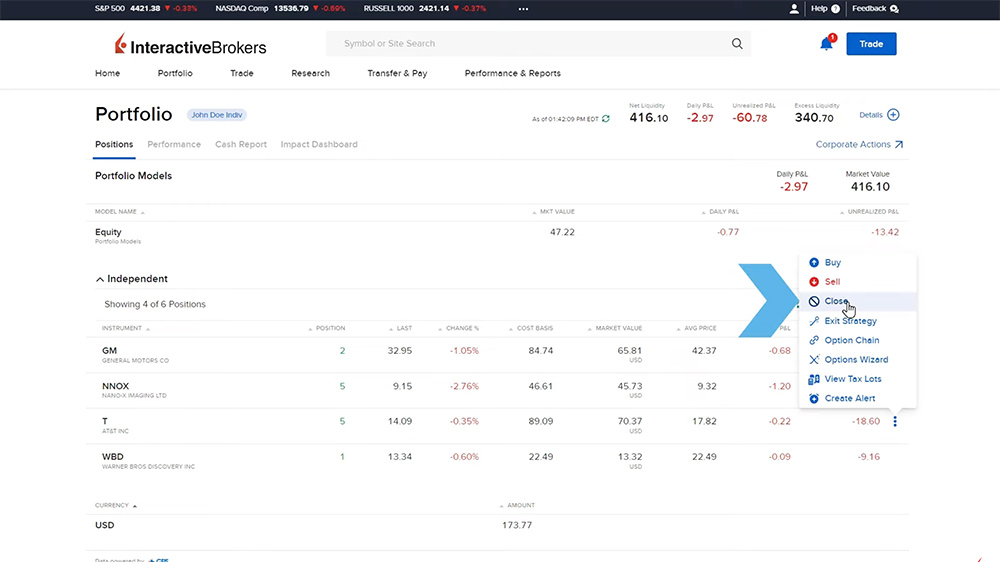Open Feedback chat icon
Viewport: 1000px width, 562px height.
894,9
